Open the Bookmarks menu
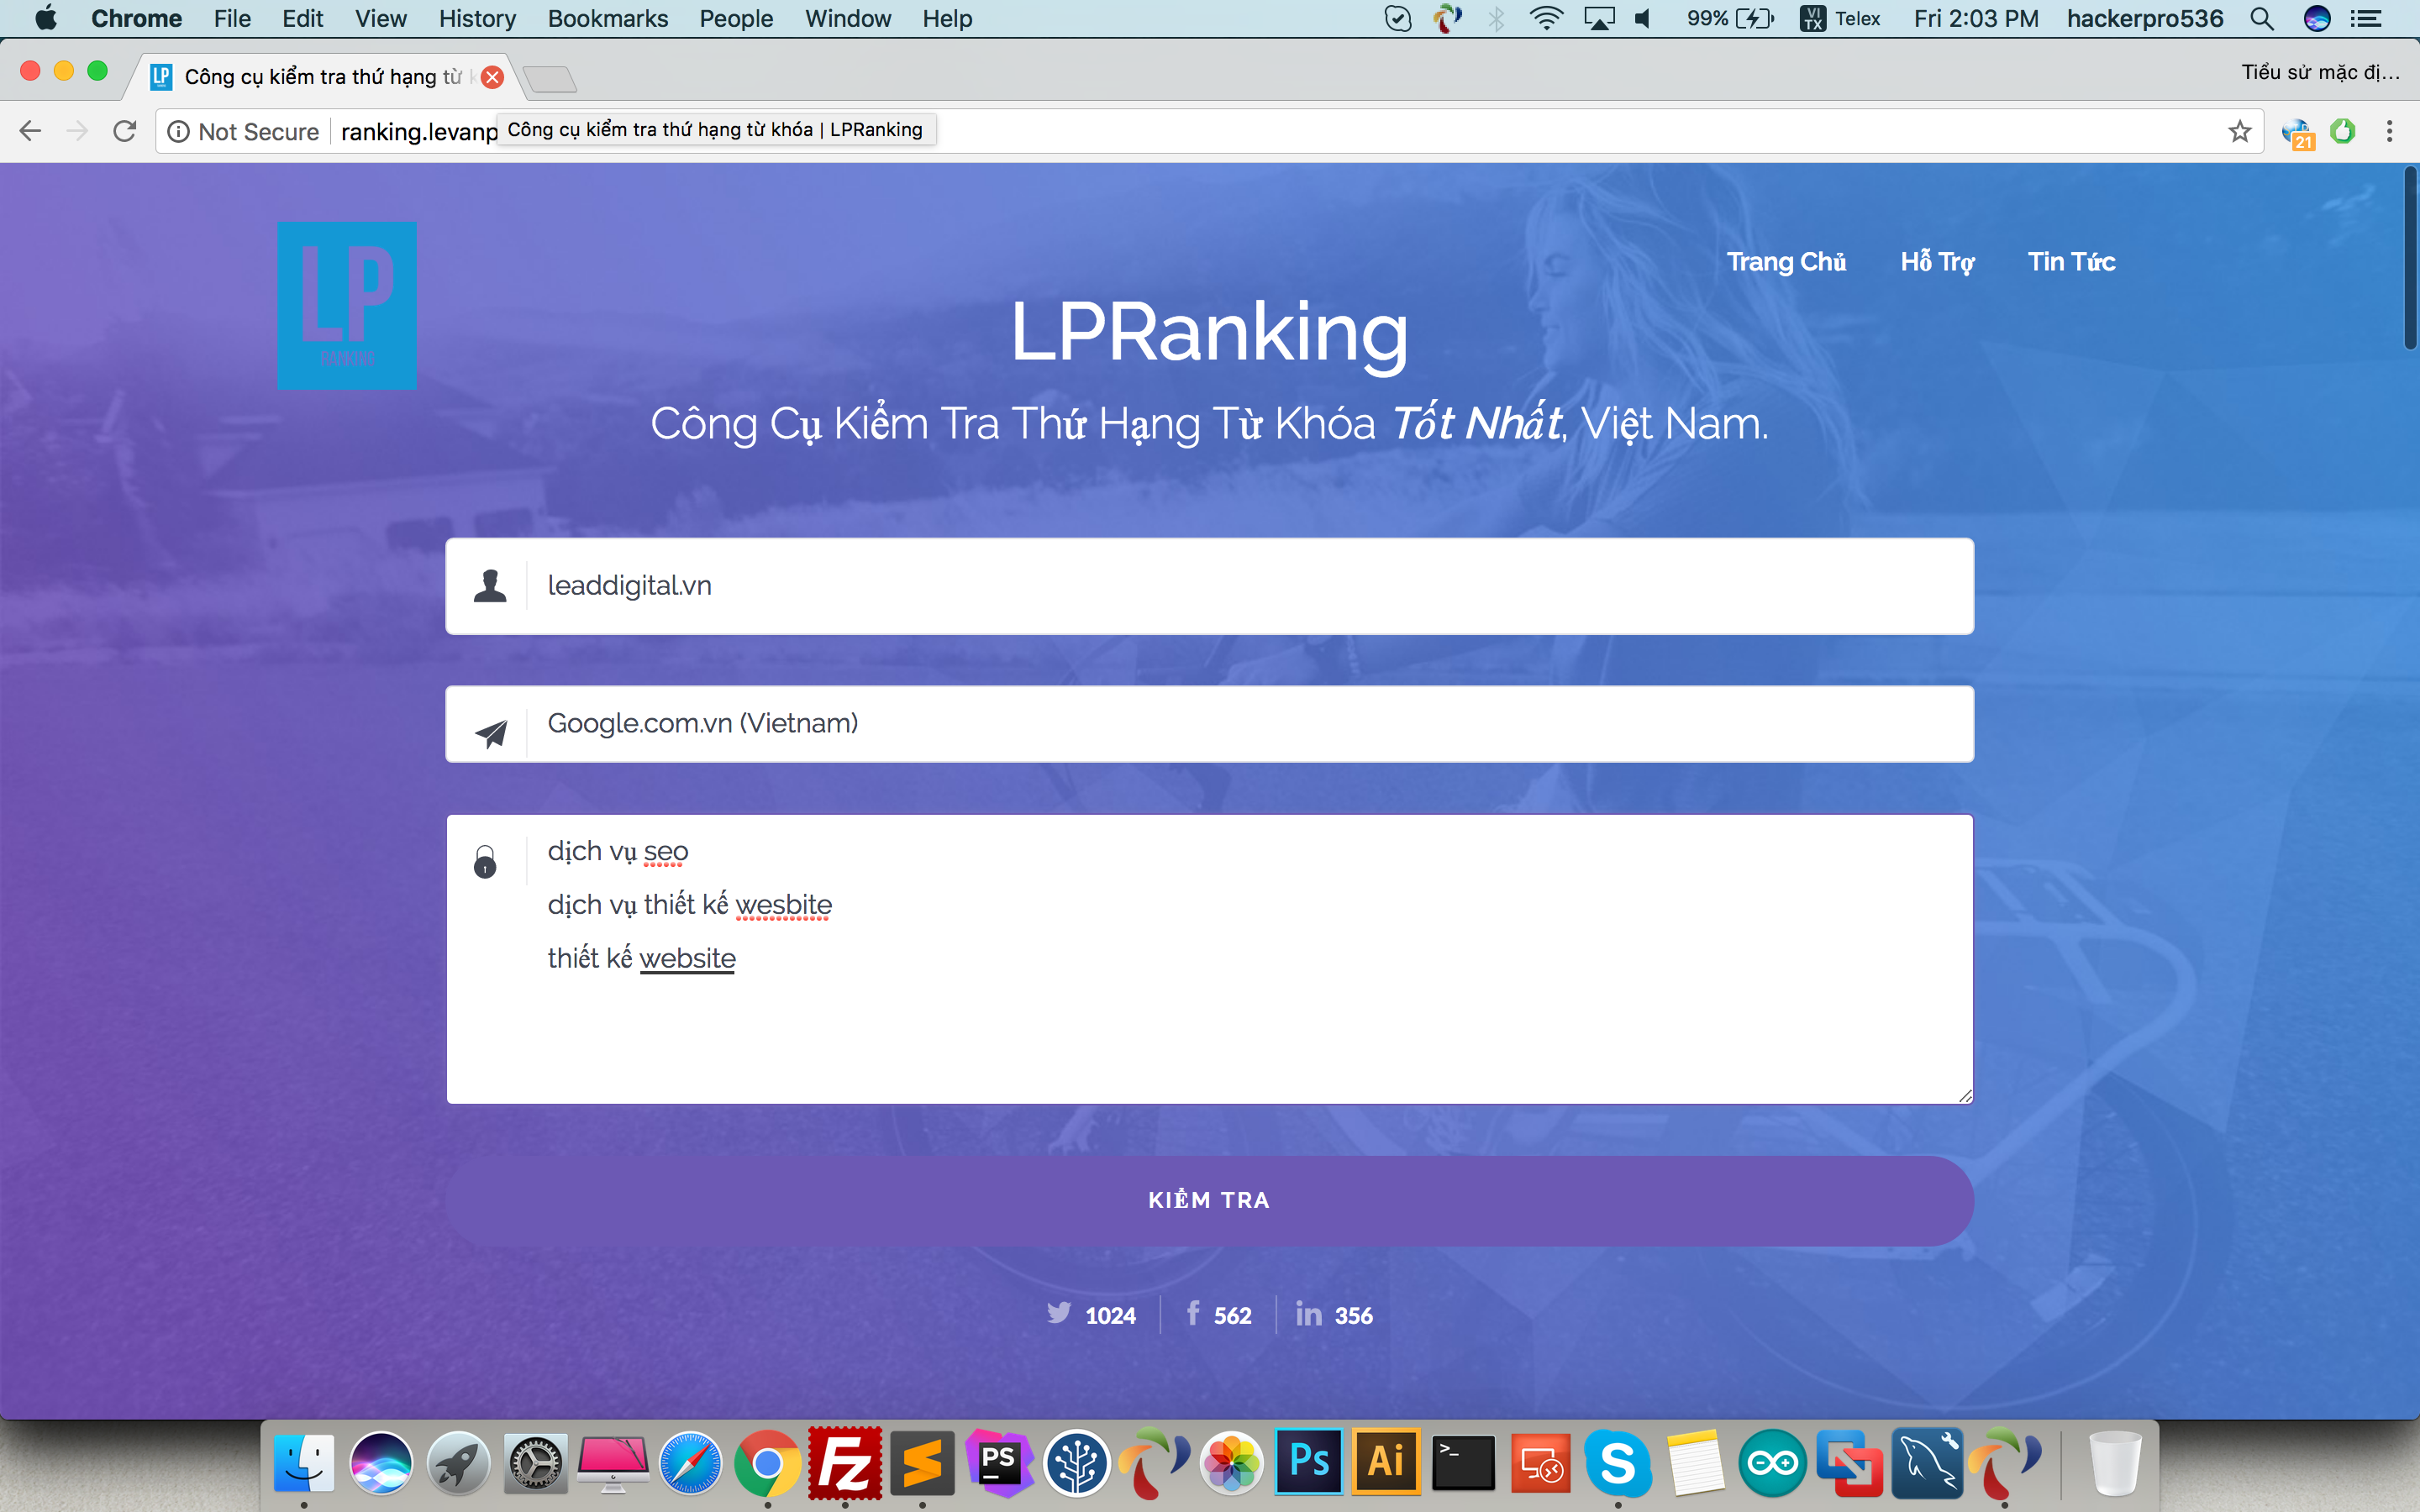Viewport: 2420px width, 1512px height. tap(607, 19)
